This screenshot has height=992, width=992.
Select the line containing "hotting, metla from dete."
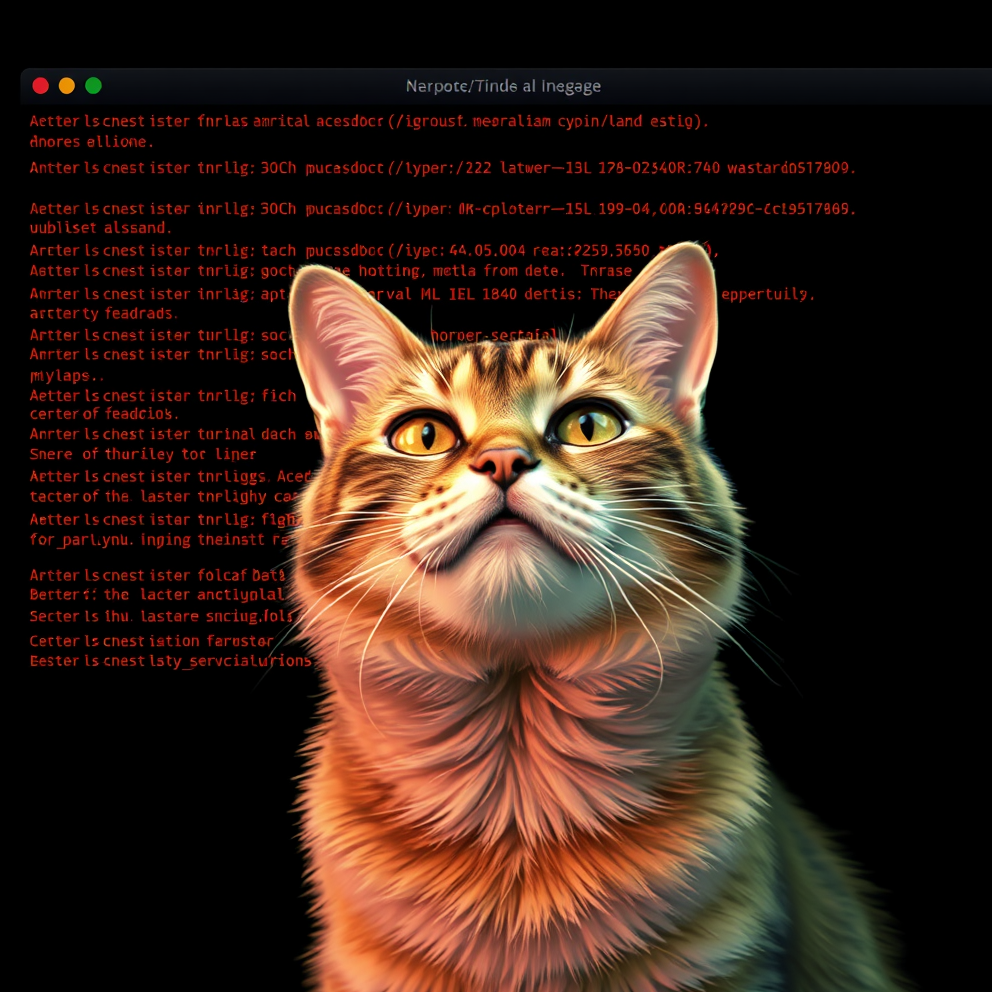[x=331, y=271]
